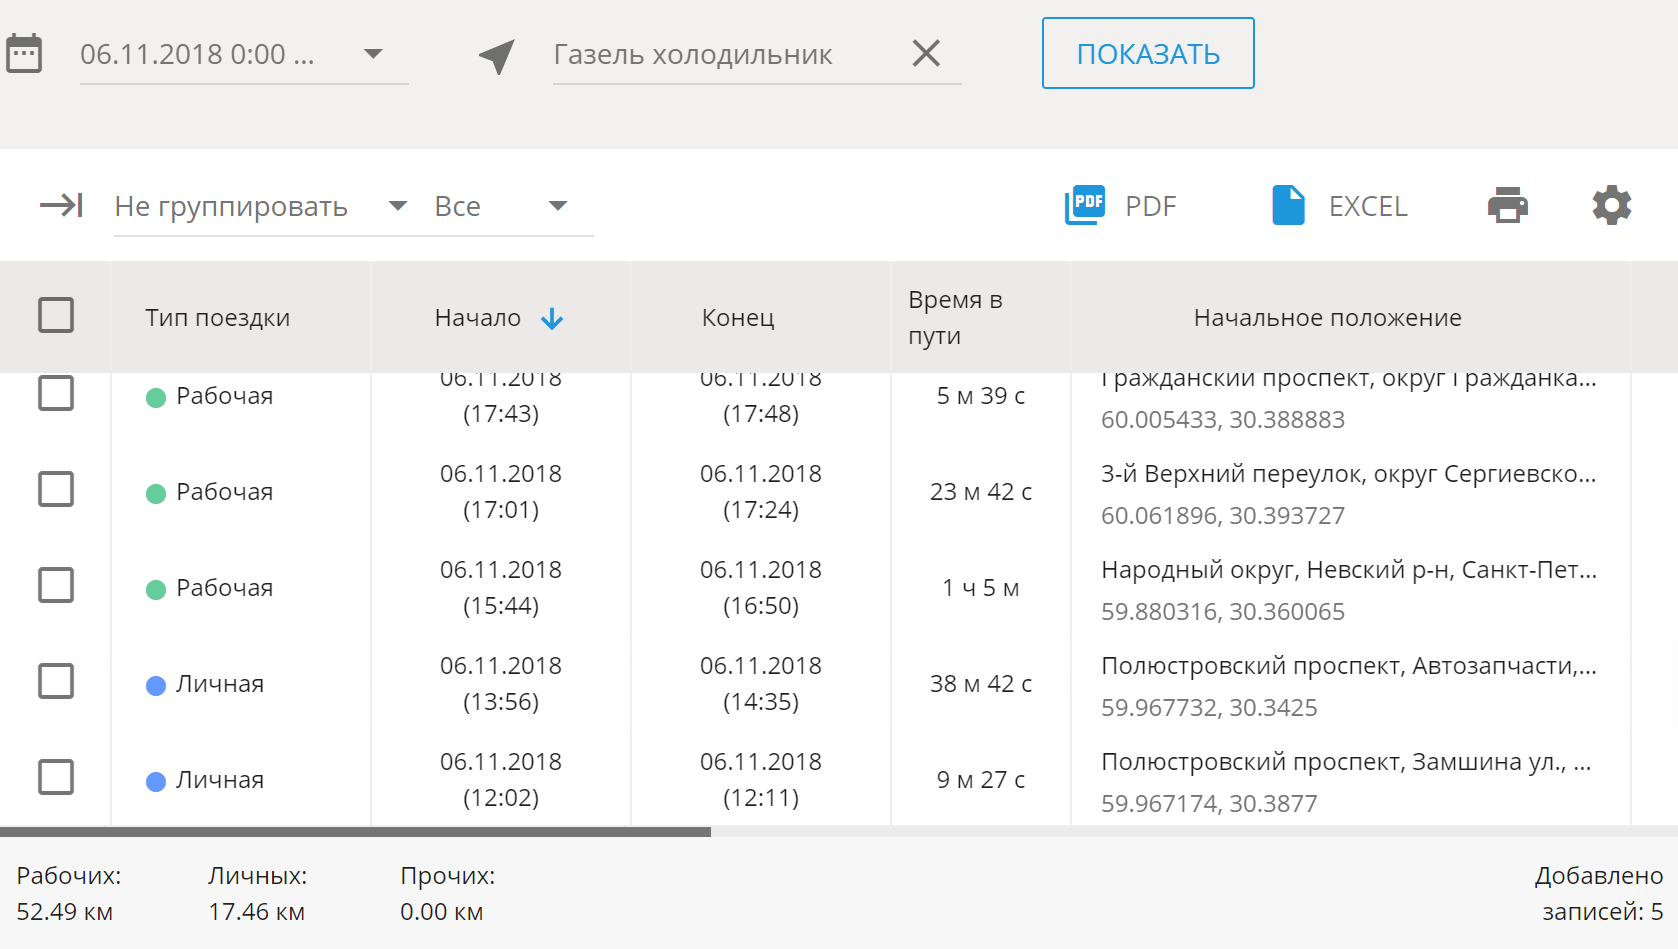Click the horizontal scrollbar under the table

coord(355,832)
